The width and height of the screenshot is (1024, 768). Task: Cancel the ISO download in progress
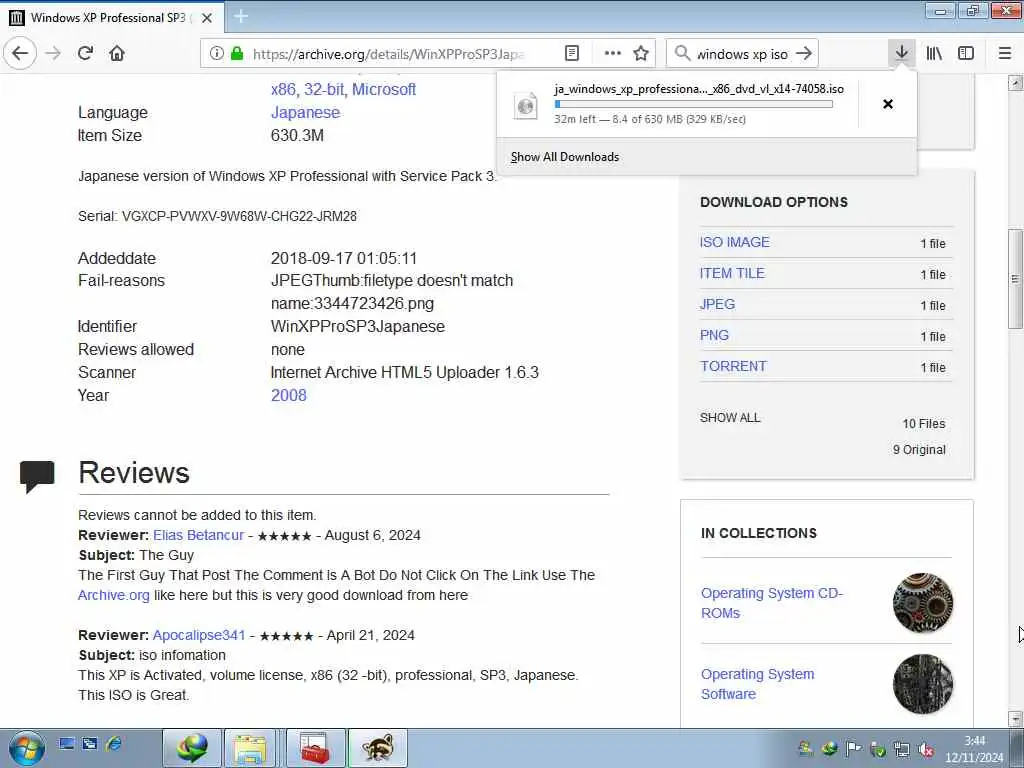pos(888,104)
